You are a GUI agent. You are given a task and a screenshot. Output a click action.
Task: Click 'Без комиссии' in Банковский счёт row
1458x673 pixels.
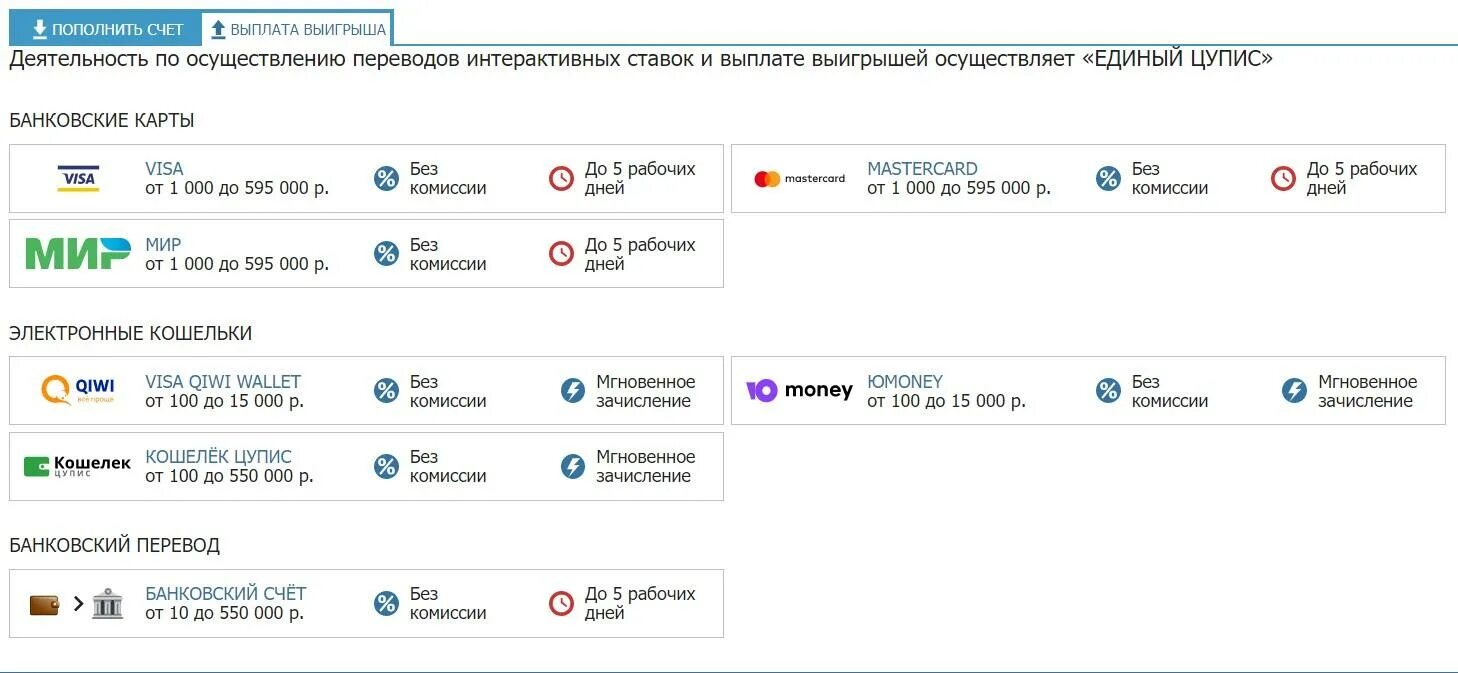pyautogui.click(x=448, y=604)
